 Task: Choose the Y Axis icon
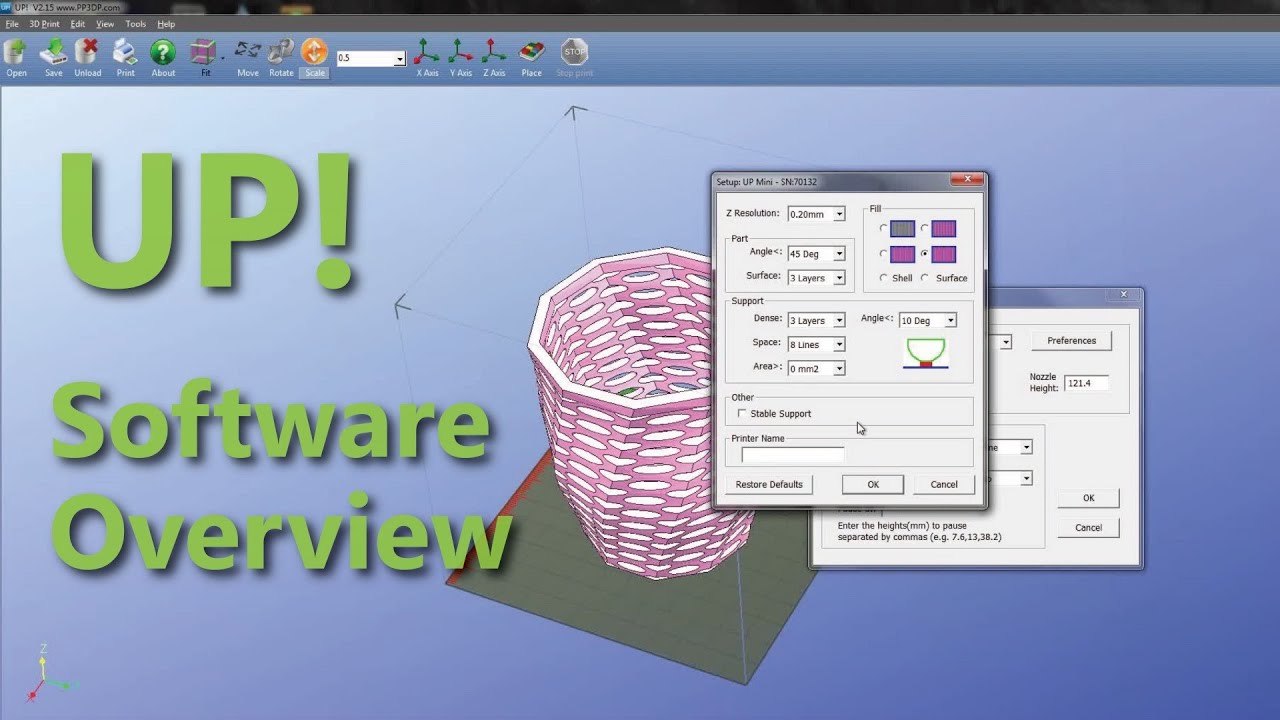(x=461, y=52)
